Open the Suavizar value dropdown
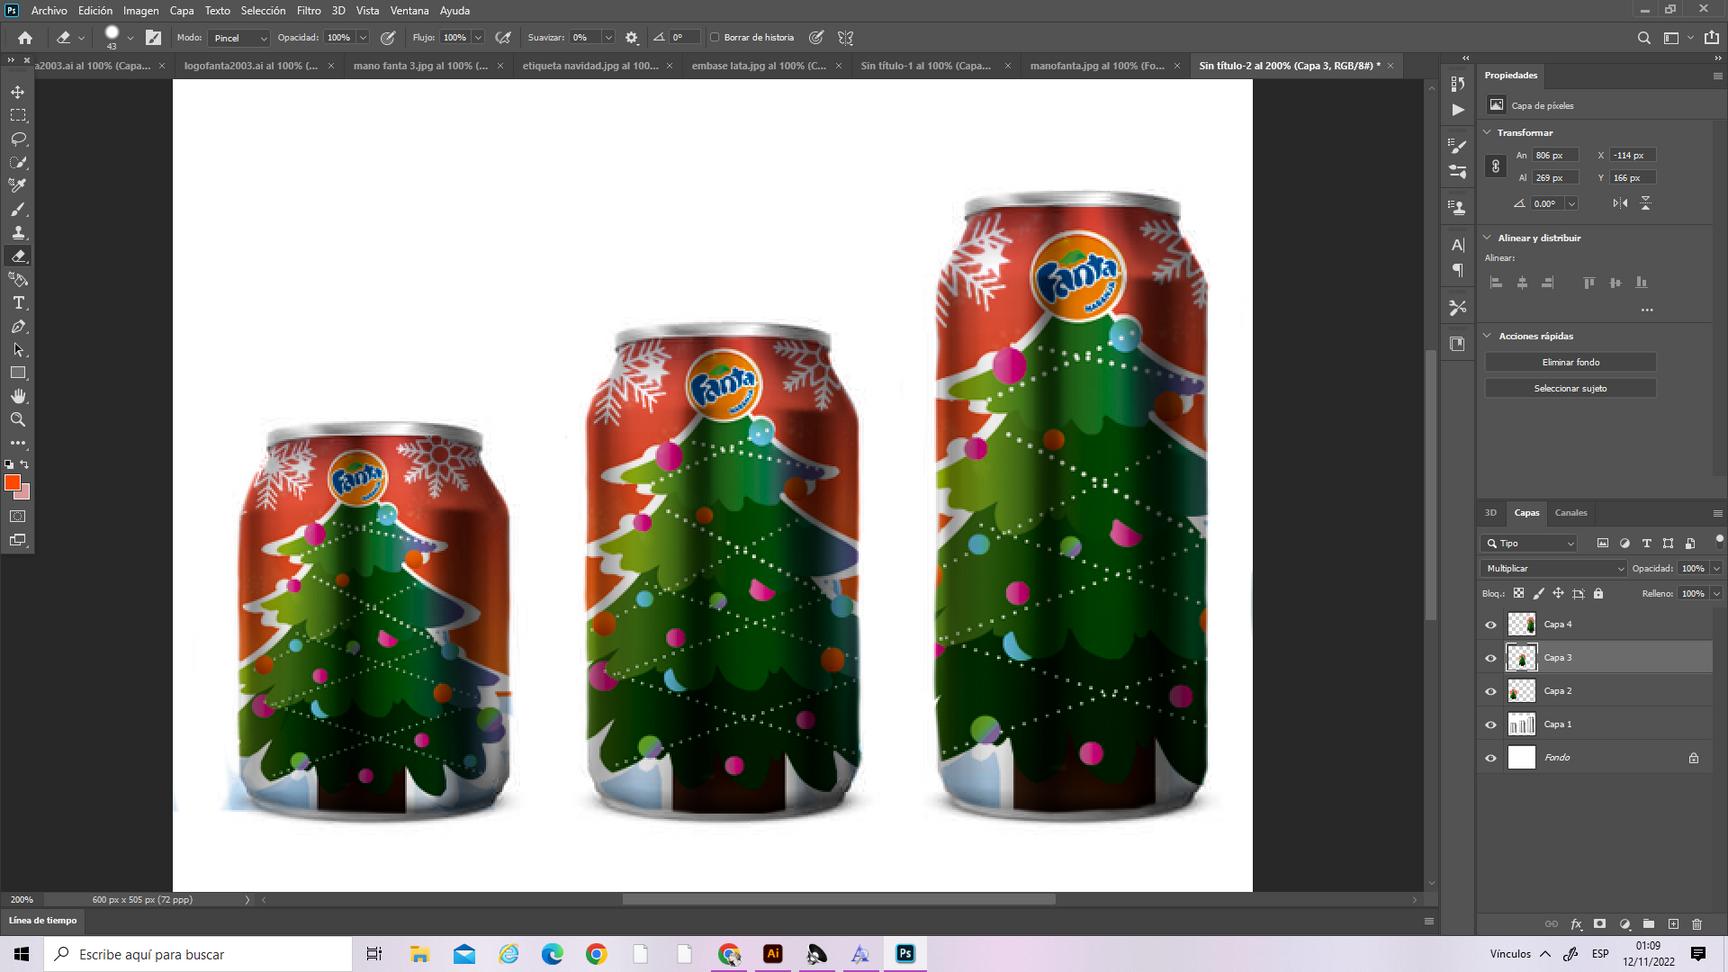1728x972 pixels. (608, 38)
